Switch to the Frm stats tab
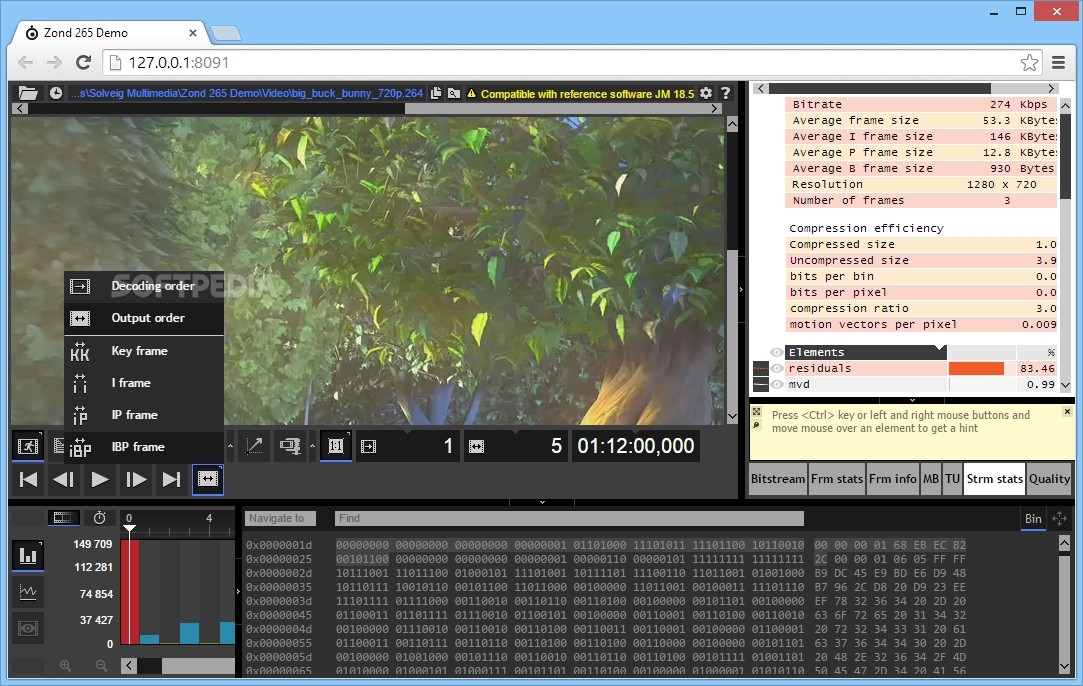Screen dimensions: 1083x686 836,479
